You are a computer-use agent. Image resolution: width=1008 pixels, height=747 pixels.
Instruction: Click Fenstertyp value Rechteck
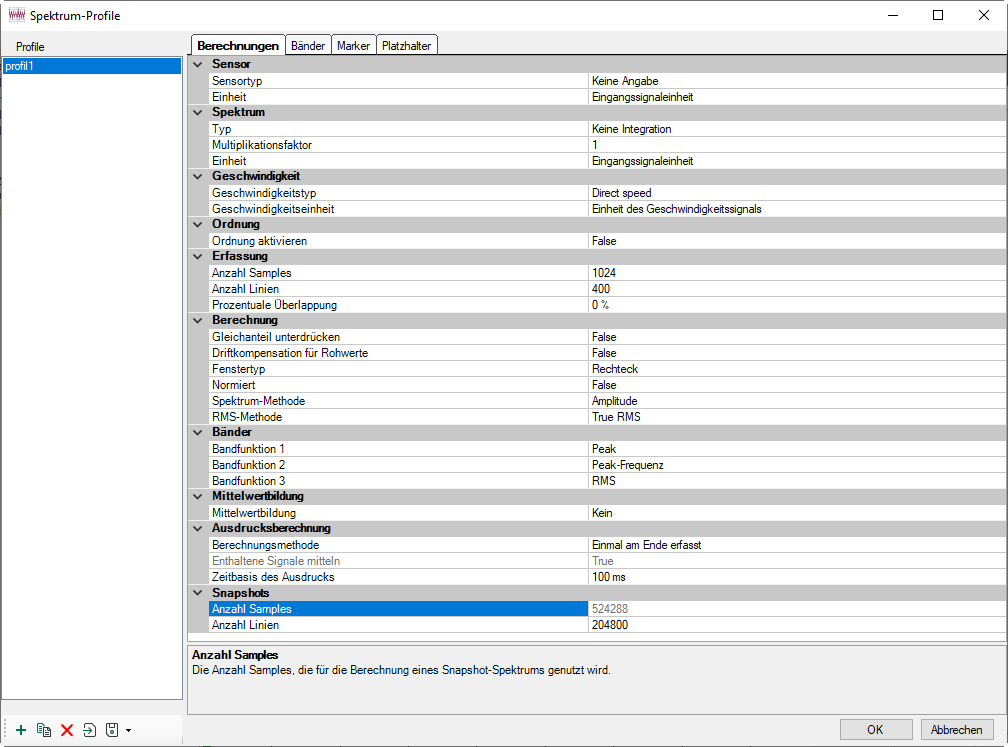[x=797, y=369]
